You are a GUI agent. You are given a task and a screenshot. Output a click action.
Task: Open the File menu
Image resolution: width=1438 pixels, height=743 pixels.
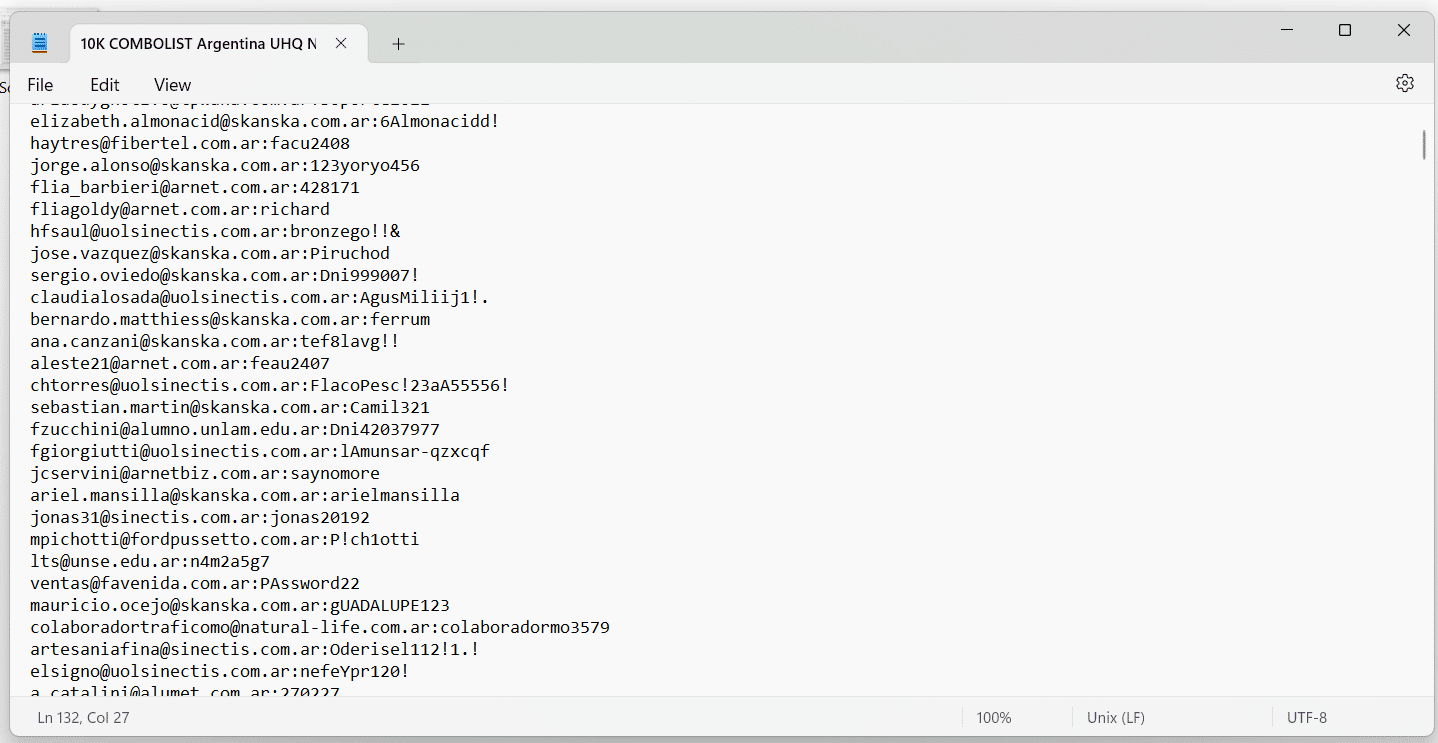(41, 85)
